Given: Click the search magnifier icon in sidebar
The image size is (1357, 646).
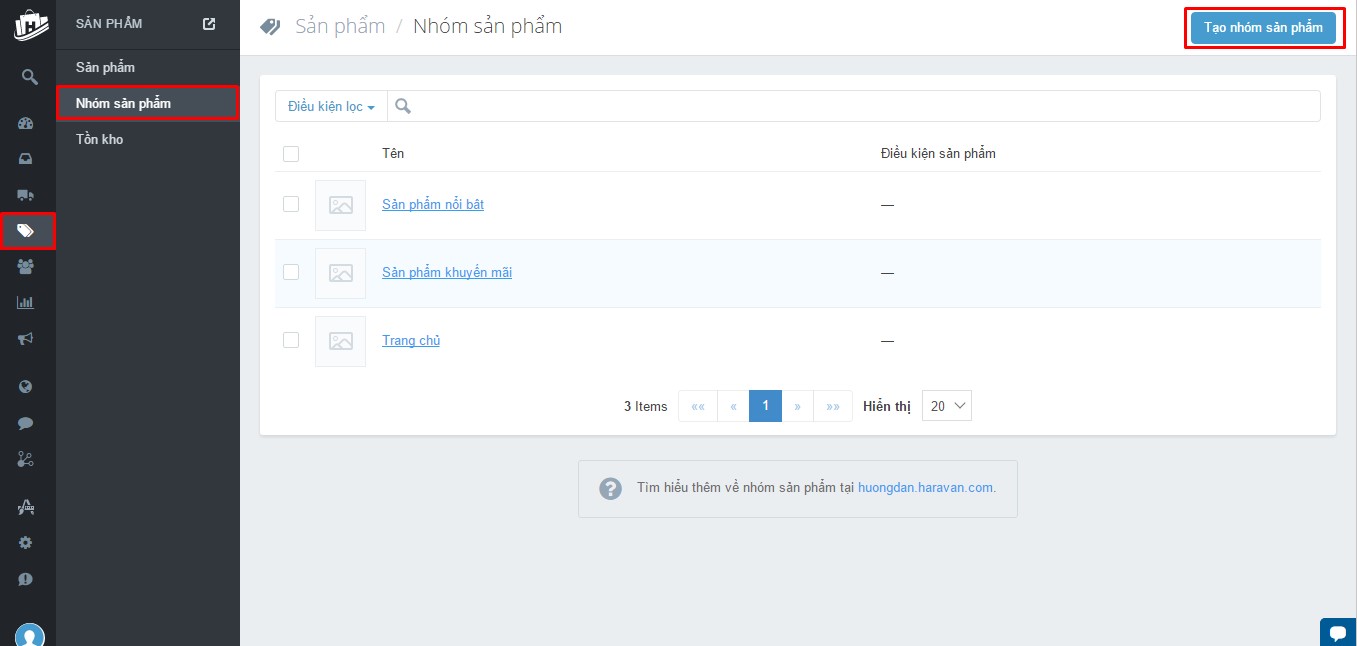Looking at the screenshot, I should (29, 77).
